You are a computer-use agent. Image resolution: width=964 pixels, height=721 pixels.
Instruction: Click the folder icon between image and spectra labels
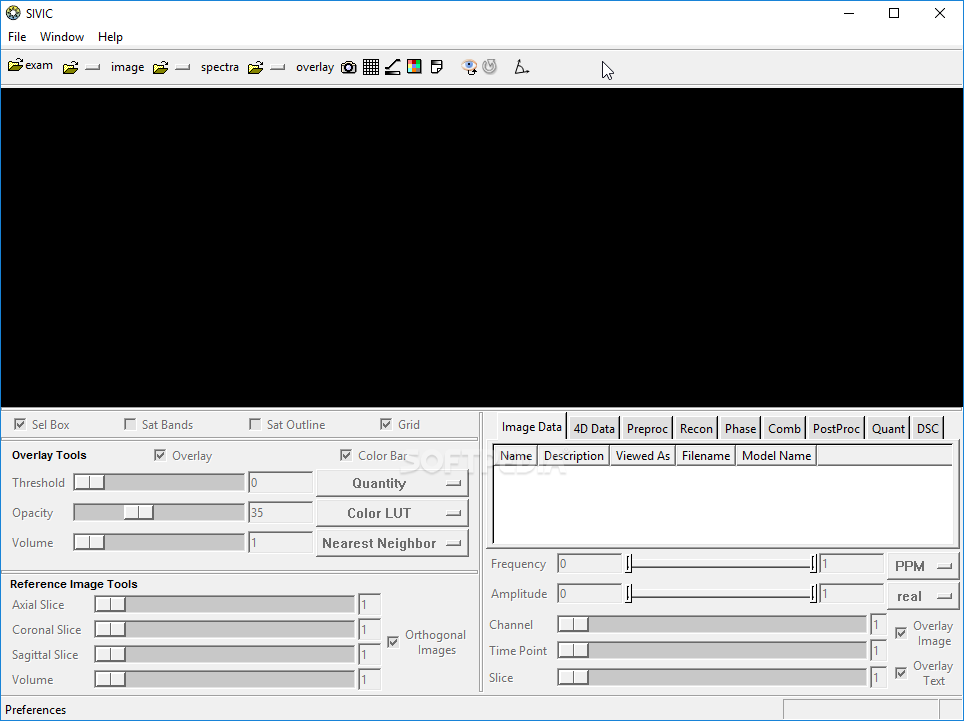coord(160,67)
